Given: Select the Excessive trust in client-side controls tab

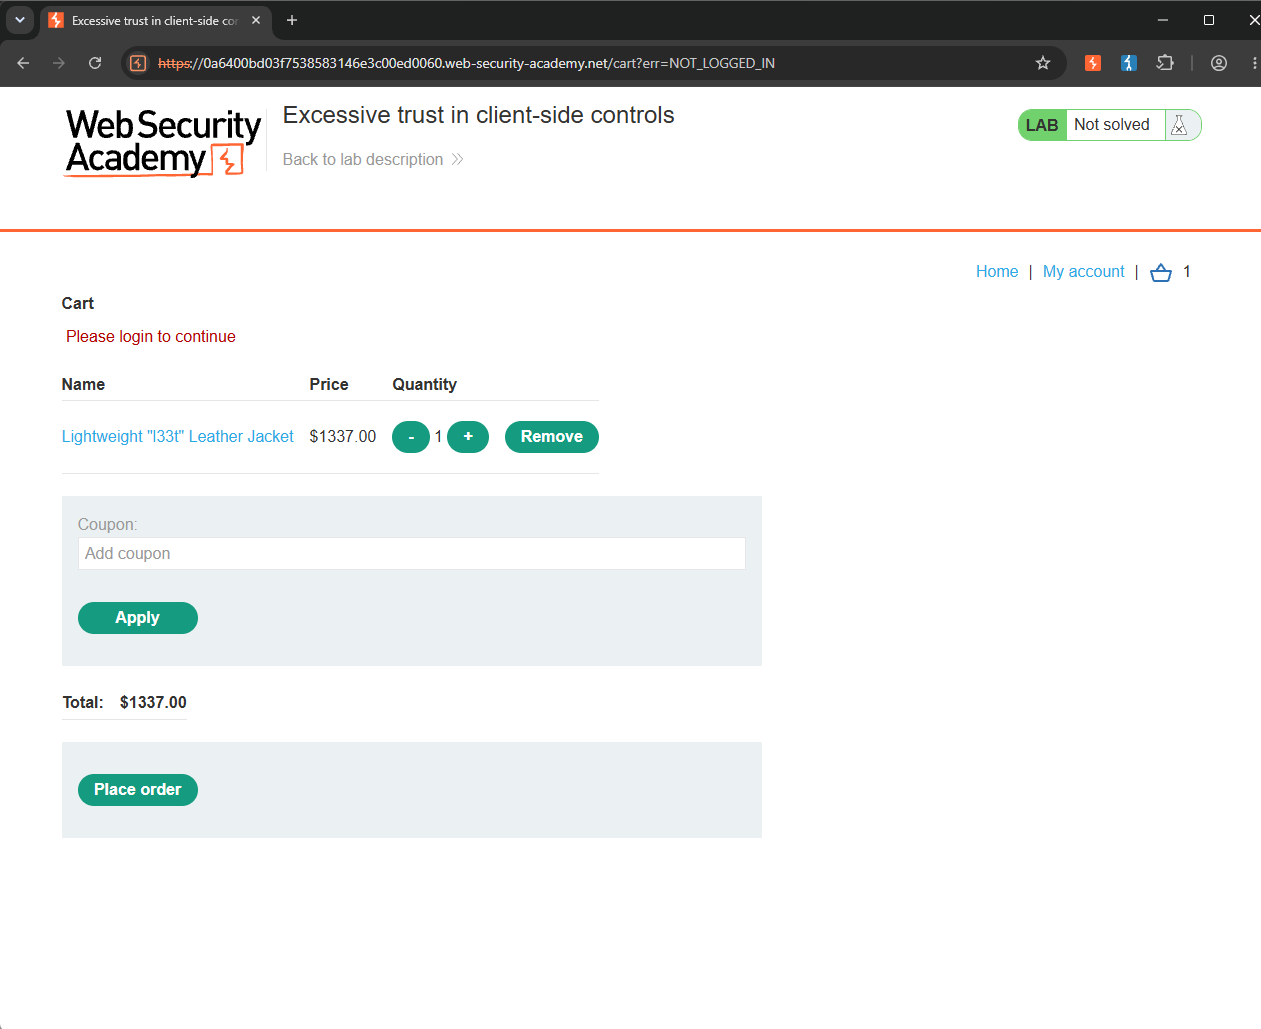Looking at the screenshot, I should click(155, 20).
